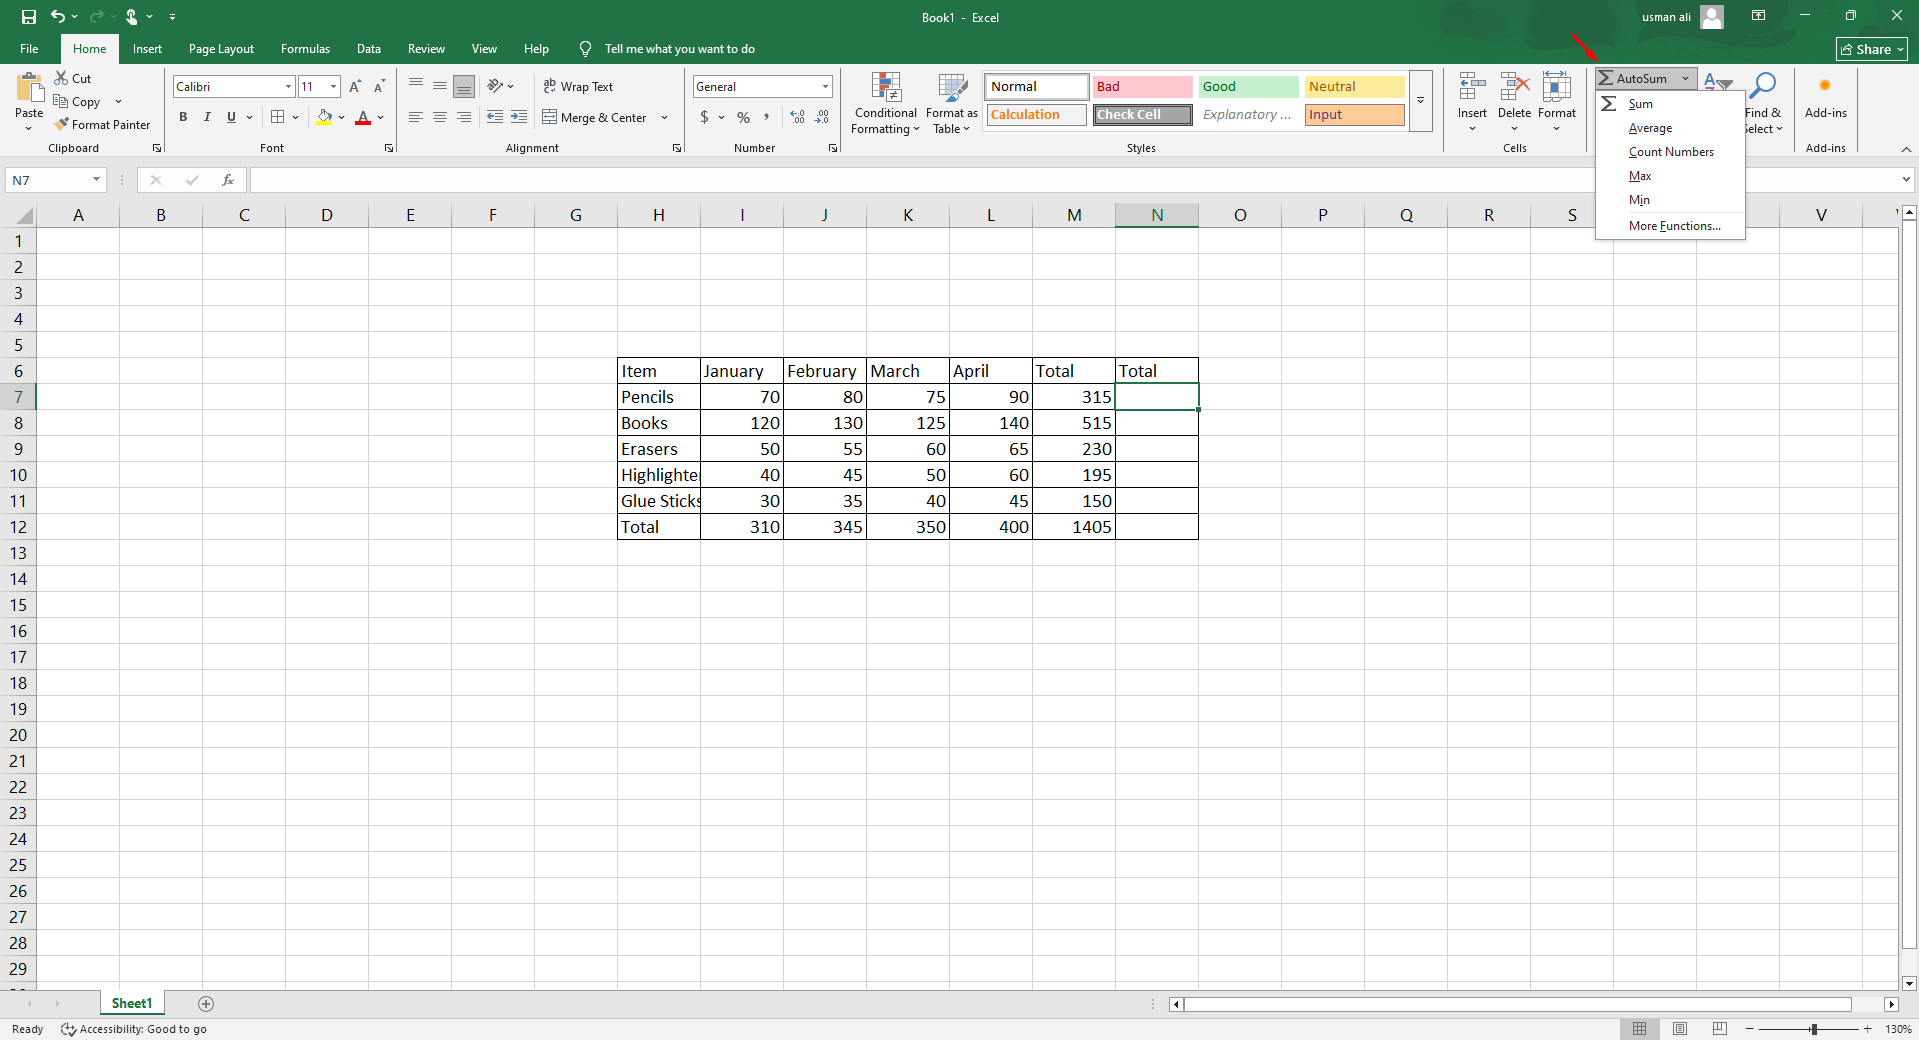Click the Increase Decimal icon
Screen dimensions: 1919x1040
[x=797, y=117]
